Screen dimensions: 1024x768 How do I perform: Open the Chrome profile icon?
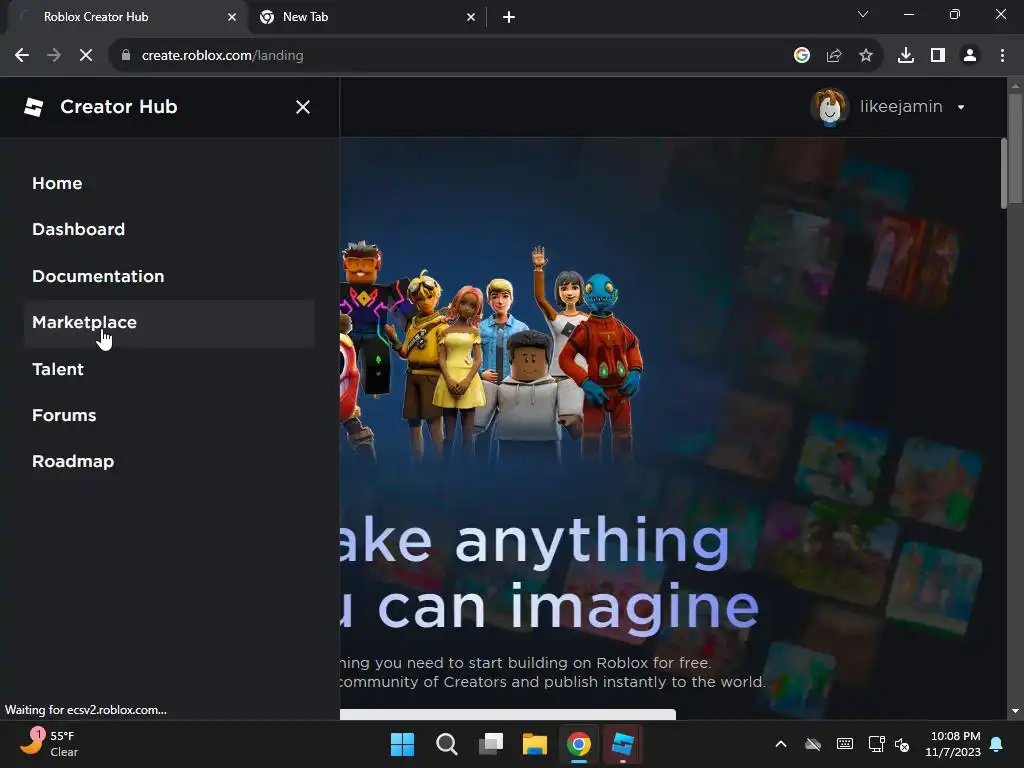pos(970,56)
